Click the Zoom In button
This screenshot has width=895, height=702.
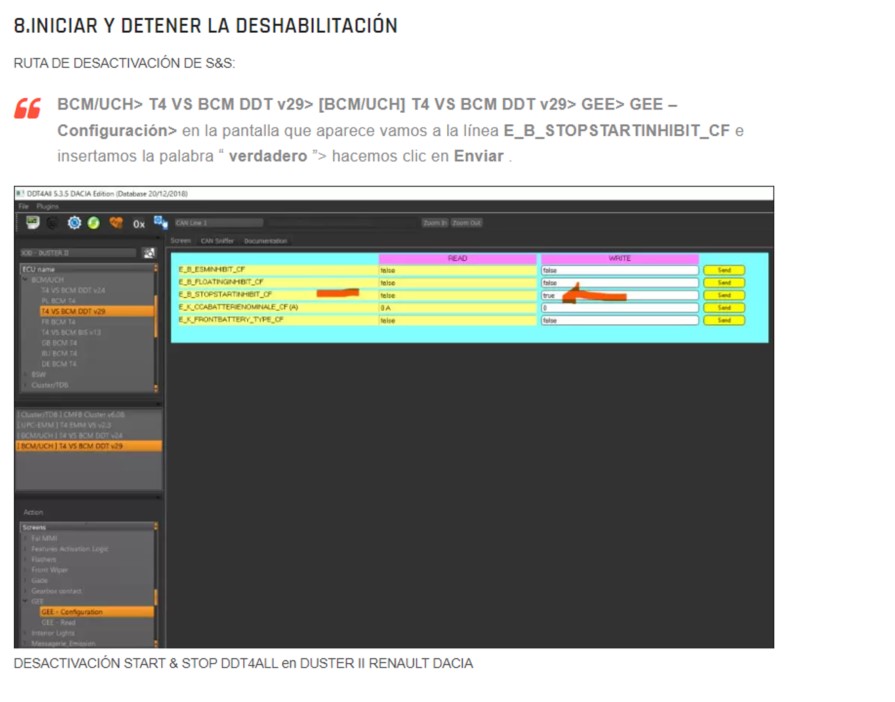435,223
